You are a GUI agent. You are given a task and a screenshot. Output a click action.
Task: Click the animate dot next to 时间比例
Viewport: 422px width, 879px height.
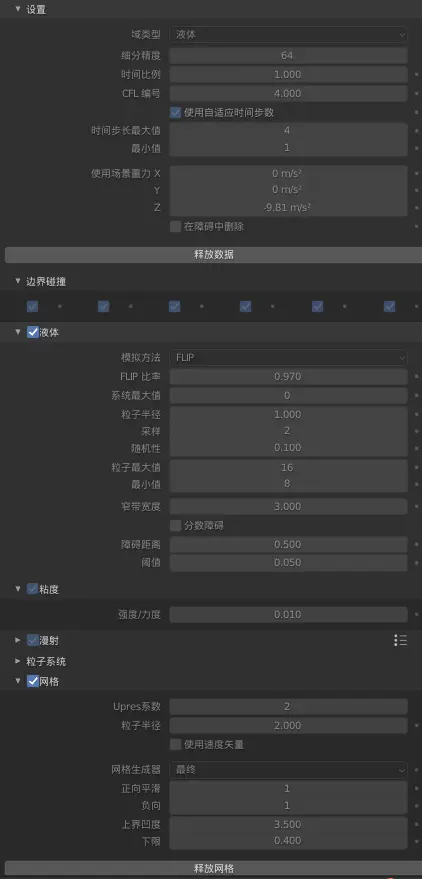[x=416, y=75]
